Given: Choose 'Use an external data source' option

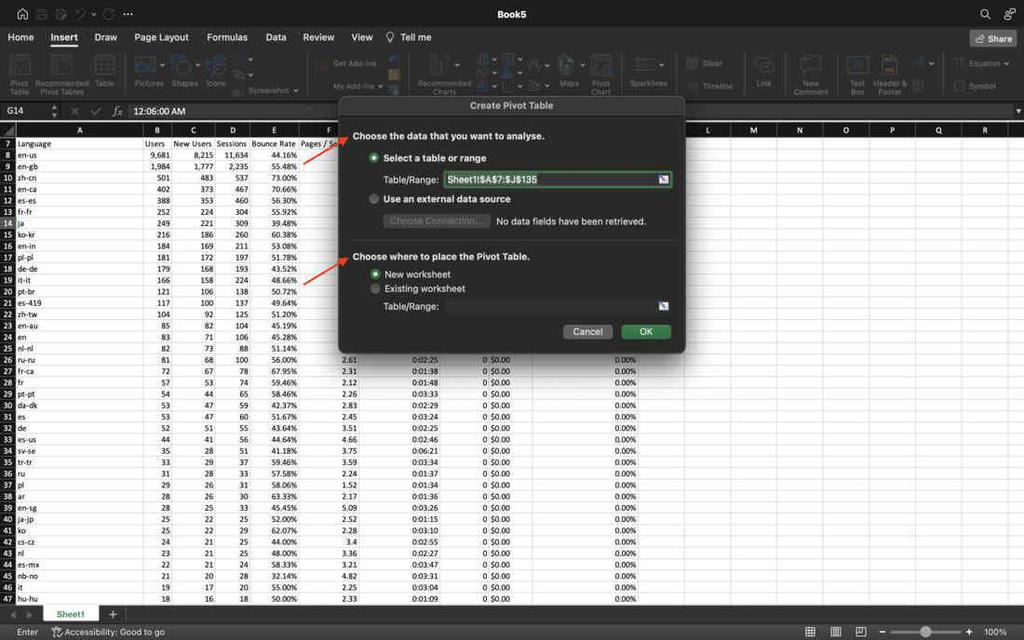Looking at the screenshot, I should [x=374, y=199].
